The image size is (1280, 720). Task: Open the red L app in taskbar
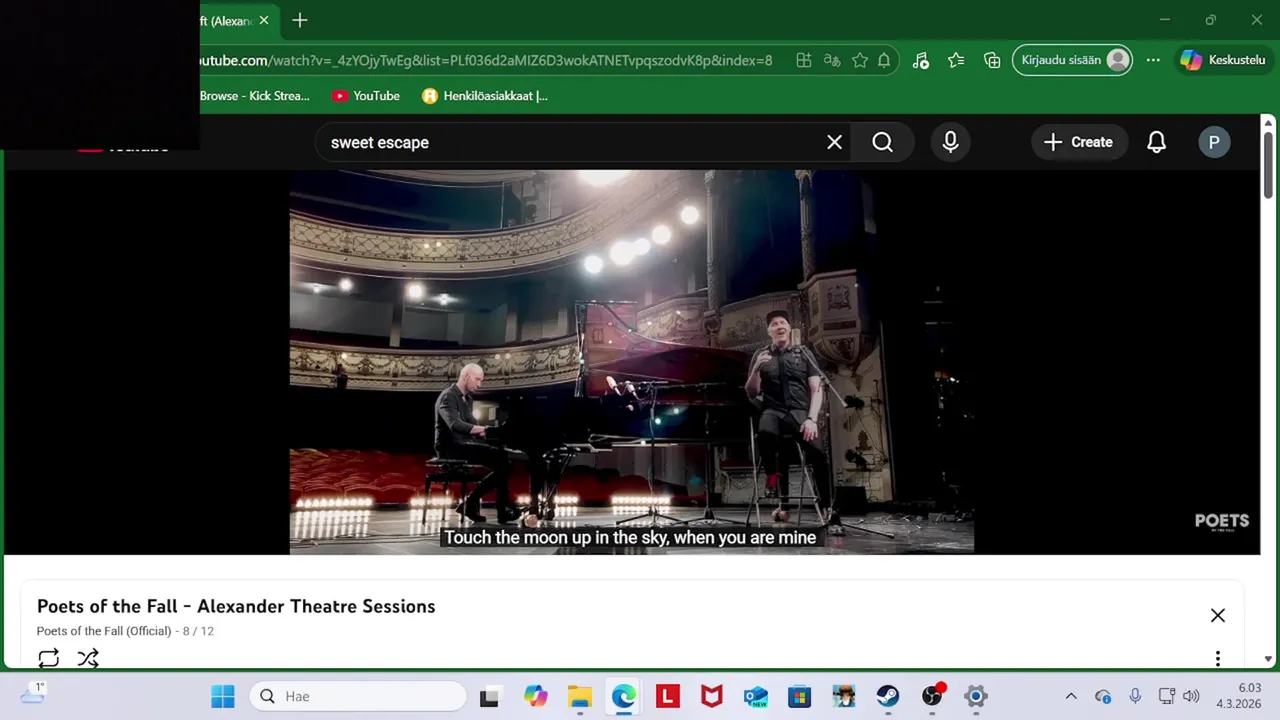[x=668, y=696]
